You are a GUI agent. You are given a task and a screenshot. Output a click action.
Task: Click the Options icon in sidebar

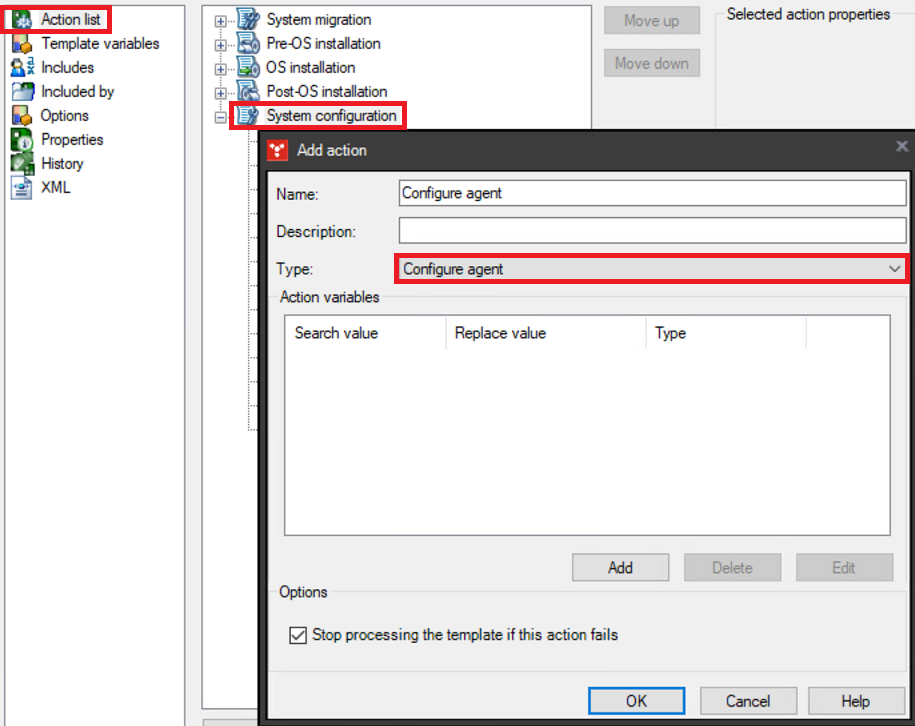20,115
